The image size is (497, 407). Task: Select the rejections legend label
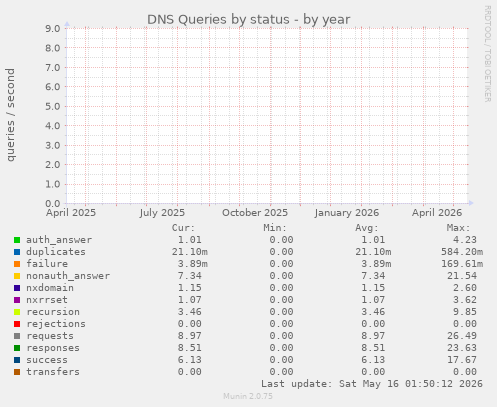(56, 324)
